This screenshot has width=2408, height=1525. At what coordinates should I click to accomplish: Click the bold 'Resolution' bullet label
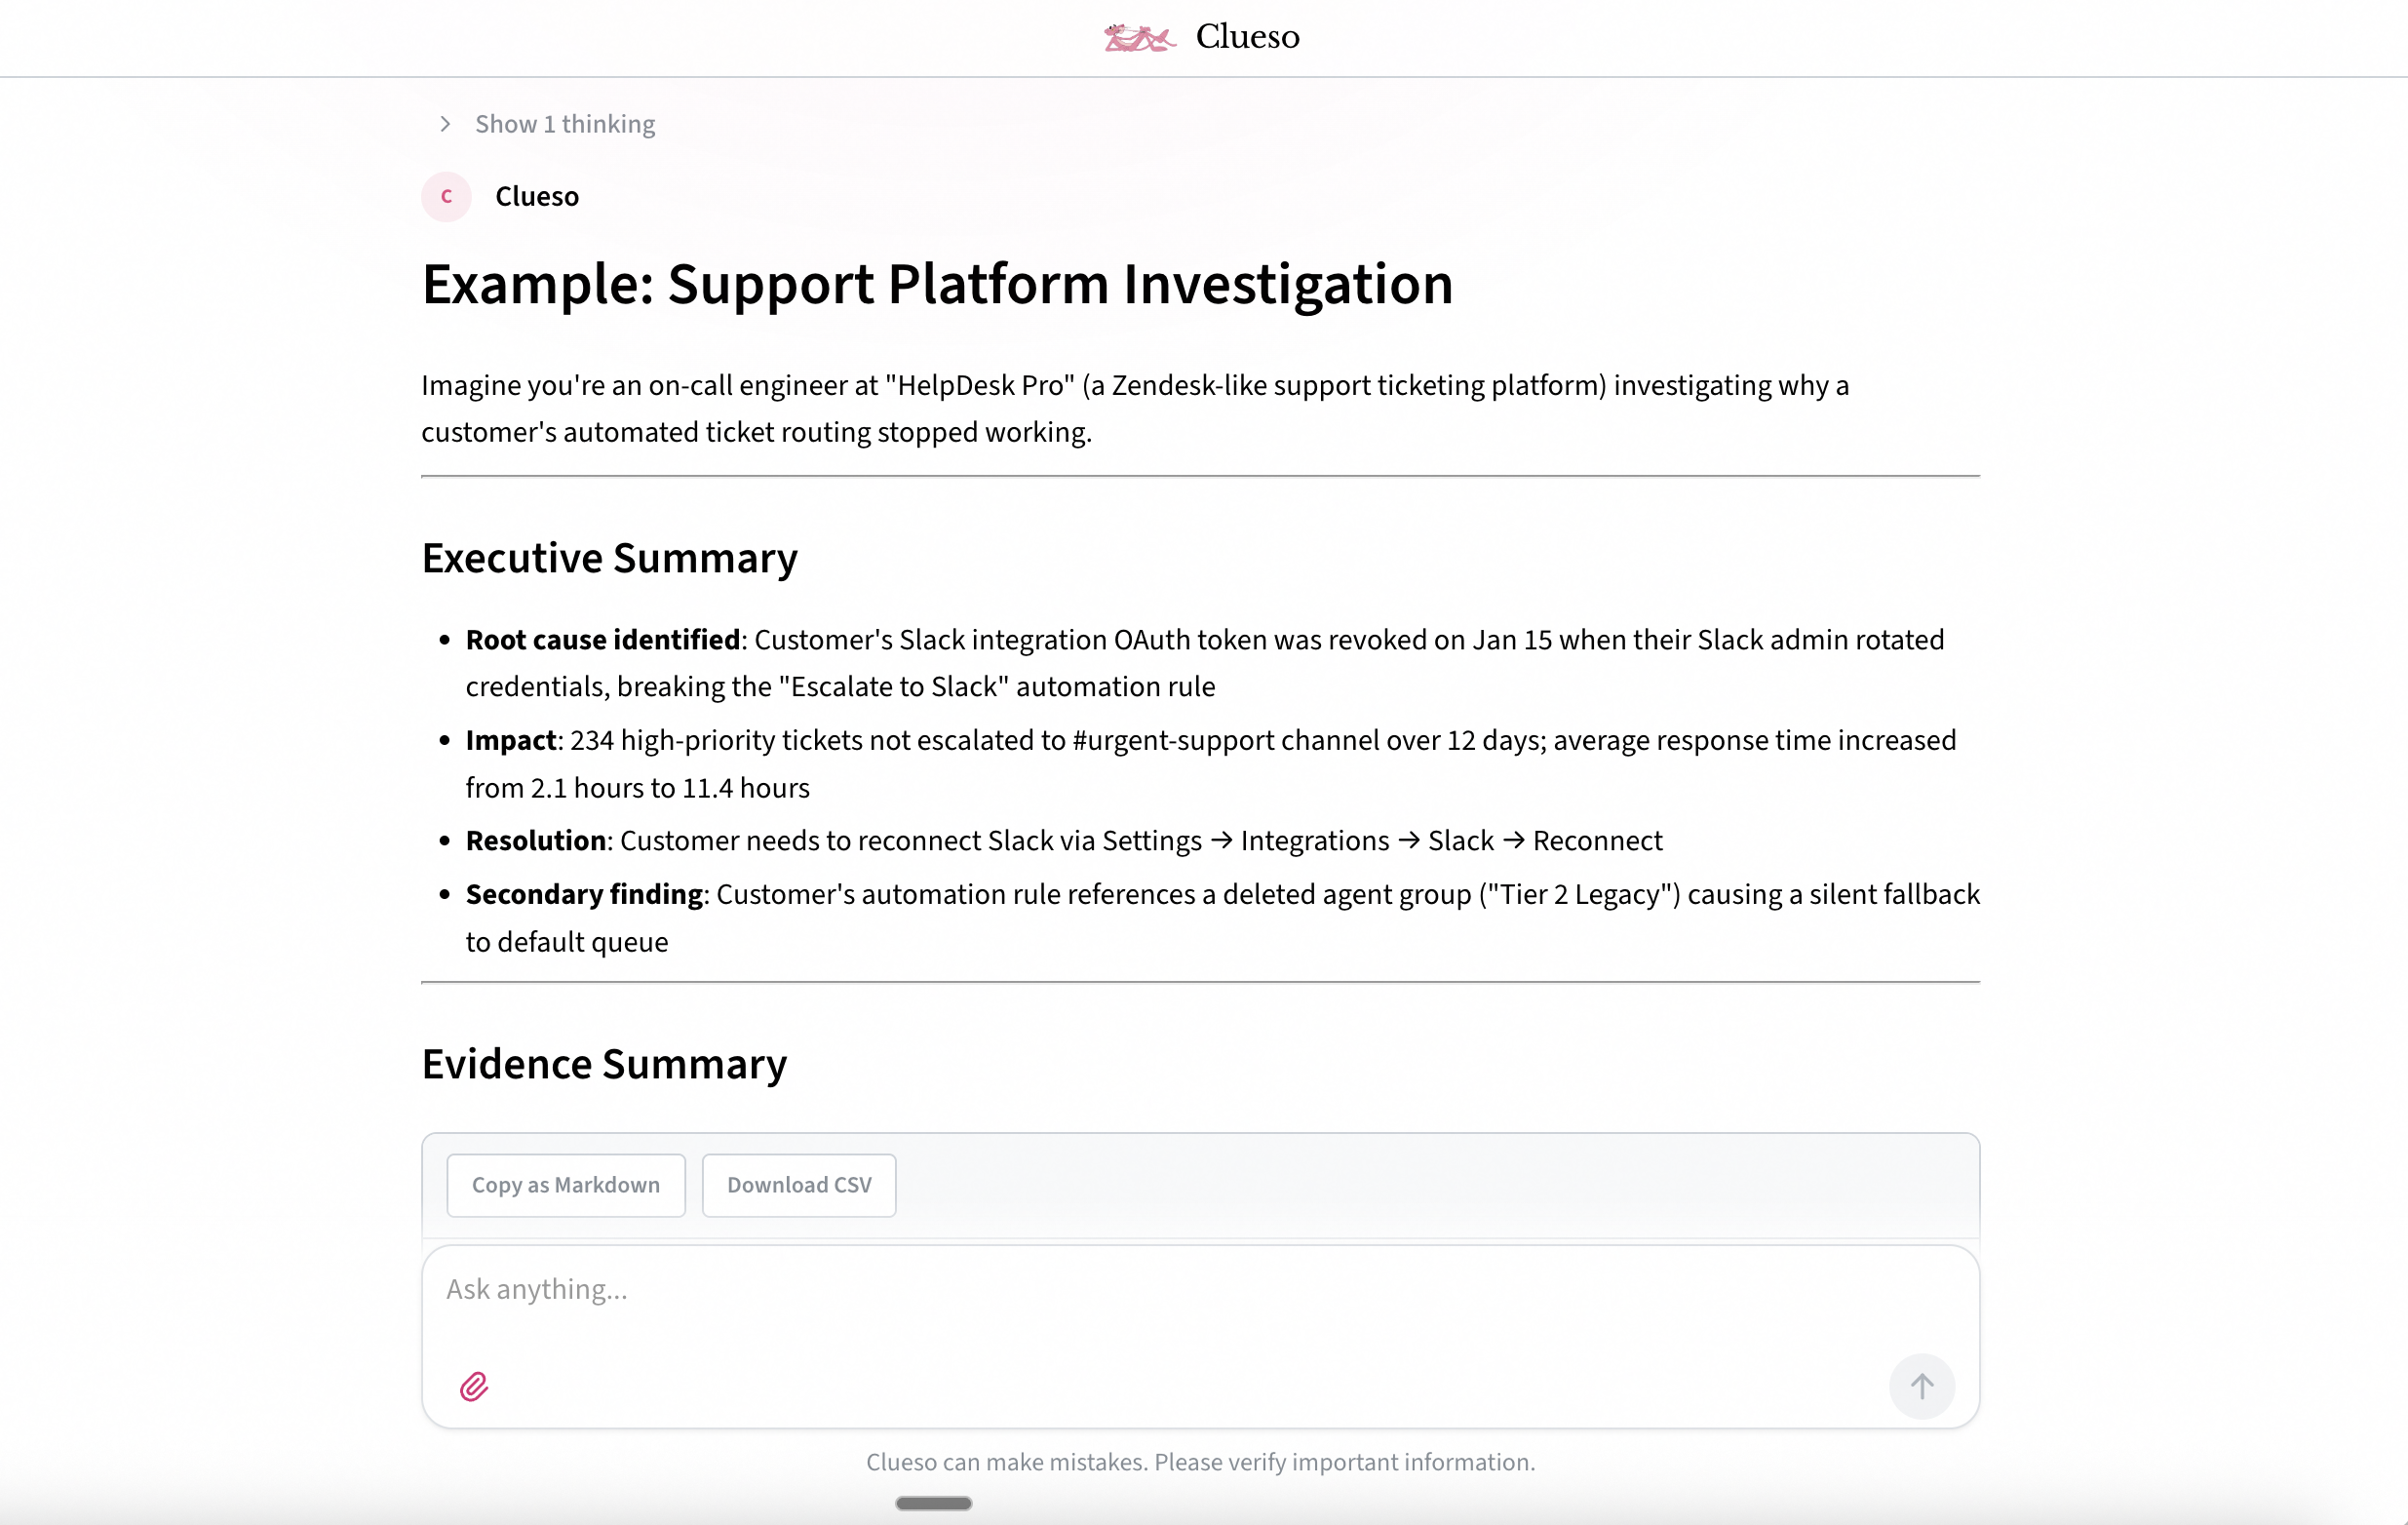click(535, 841)
